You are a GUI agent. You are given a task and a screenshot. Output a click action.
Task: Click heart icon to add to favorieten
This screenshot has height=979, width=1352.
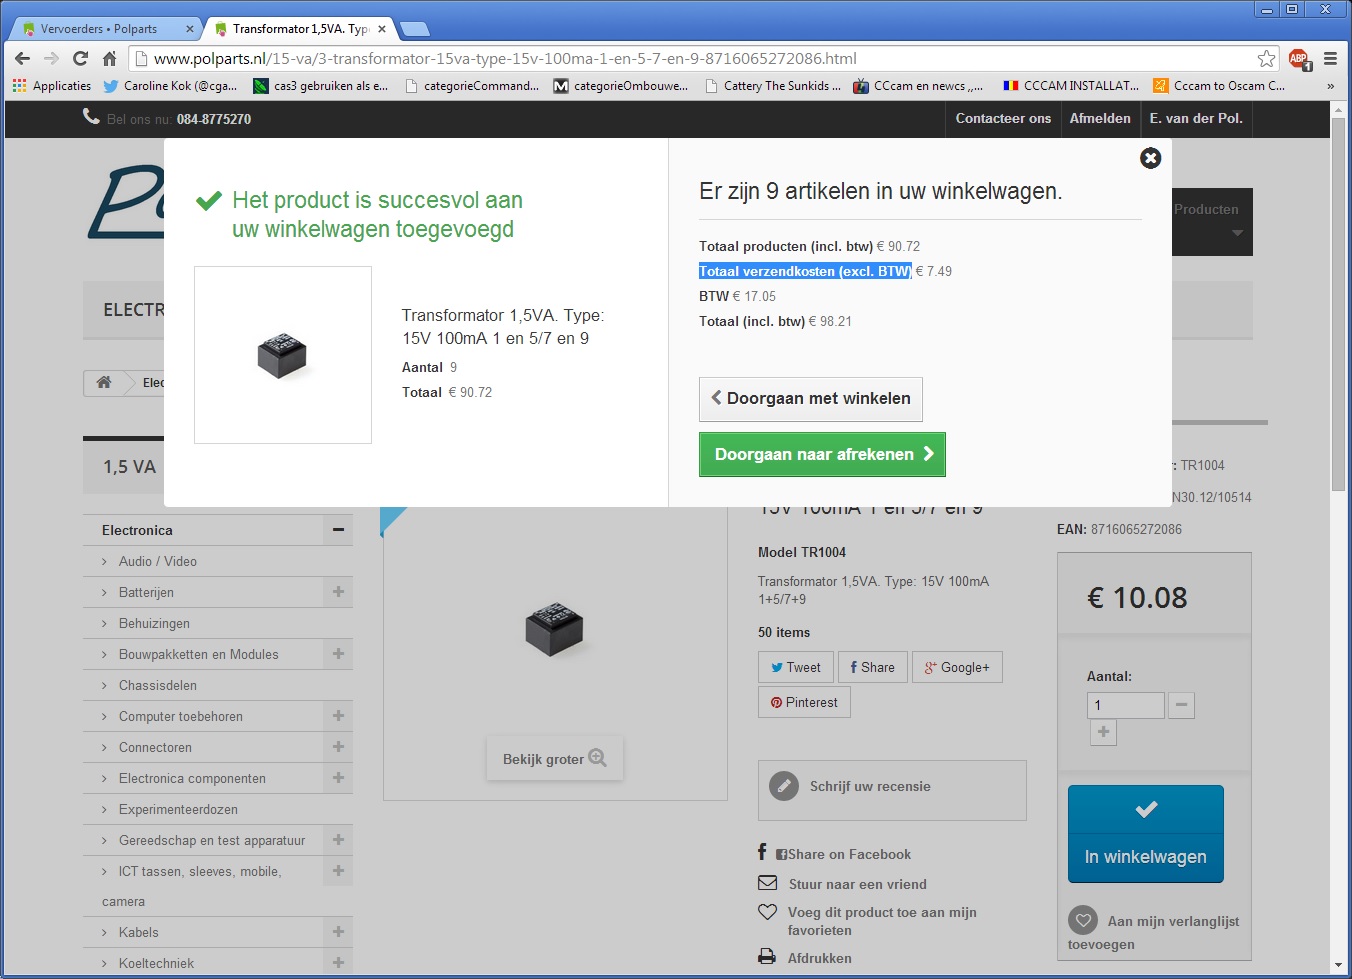click(767, 912)
